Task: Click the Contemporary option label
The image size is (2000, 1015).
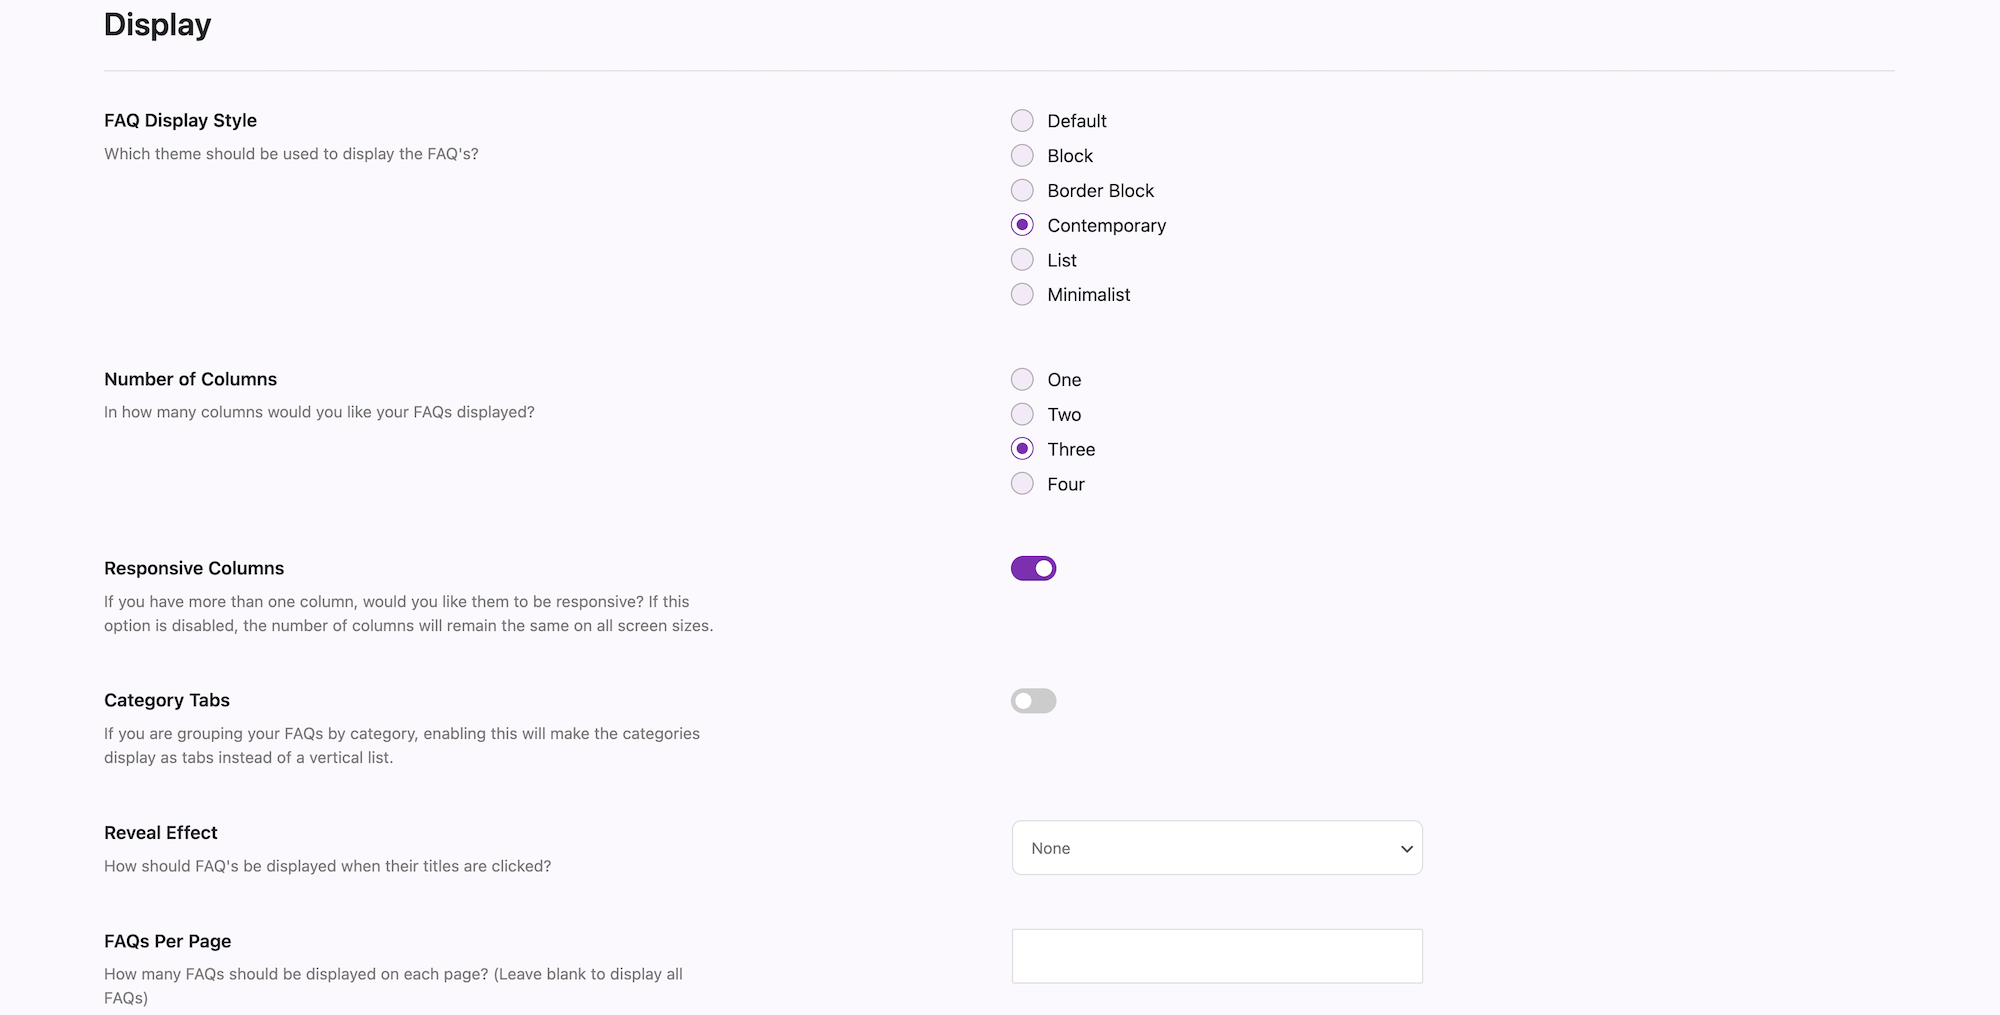Action: click(1106, 226)
